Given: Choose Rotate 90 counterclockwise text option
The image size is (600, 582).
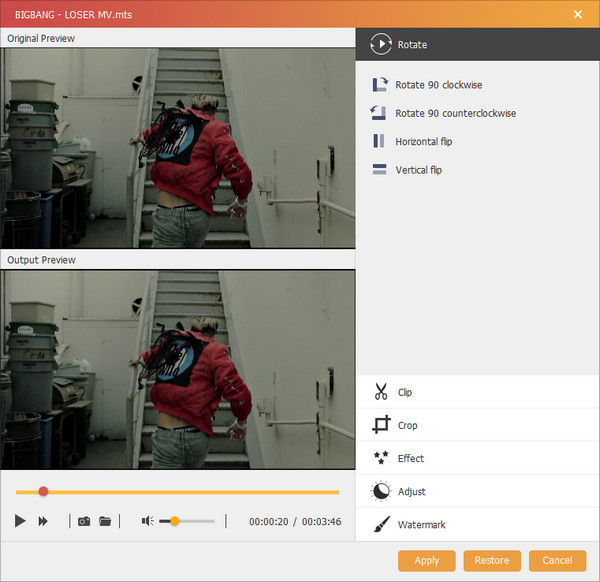Looking at the screenshot, I should [x=455, y=113].
